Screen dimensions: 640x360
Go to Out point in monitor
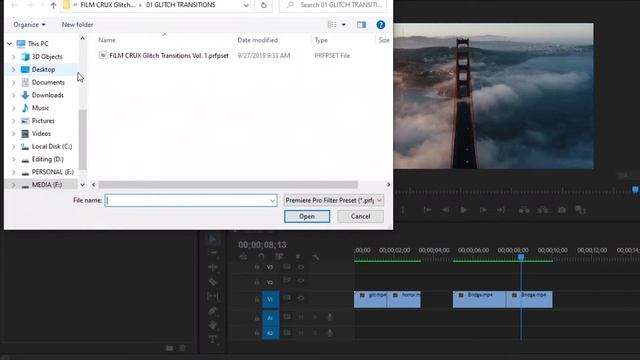501,210
